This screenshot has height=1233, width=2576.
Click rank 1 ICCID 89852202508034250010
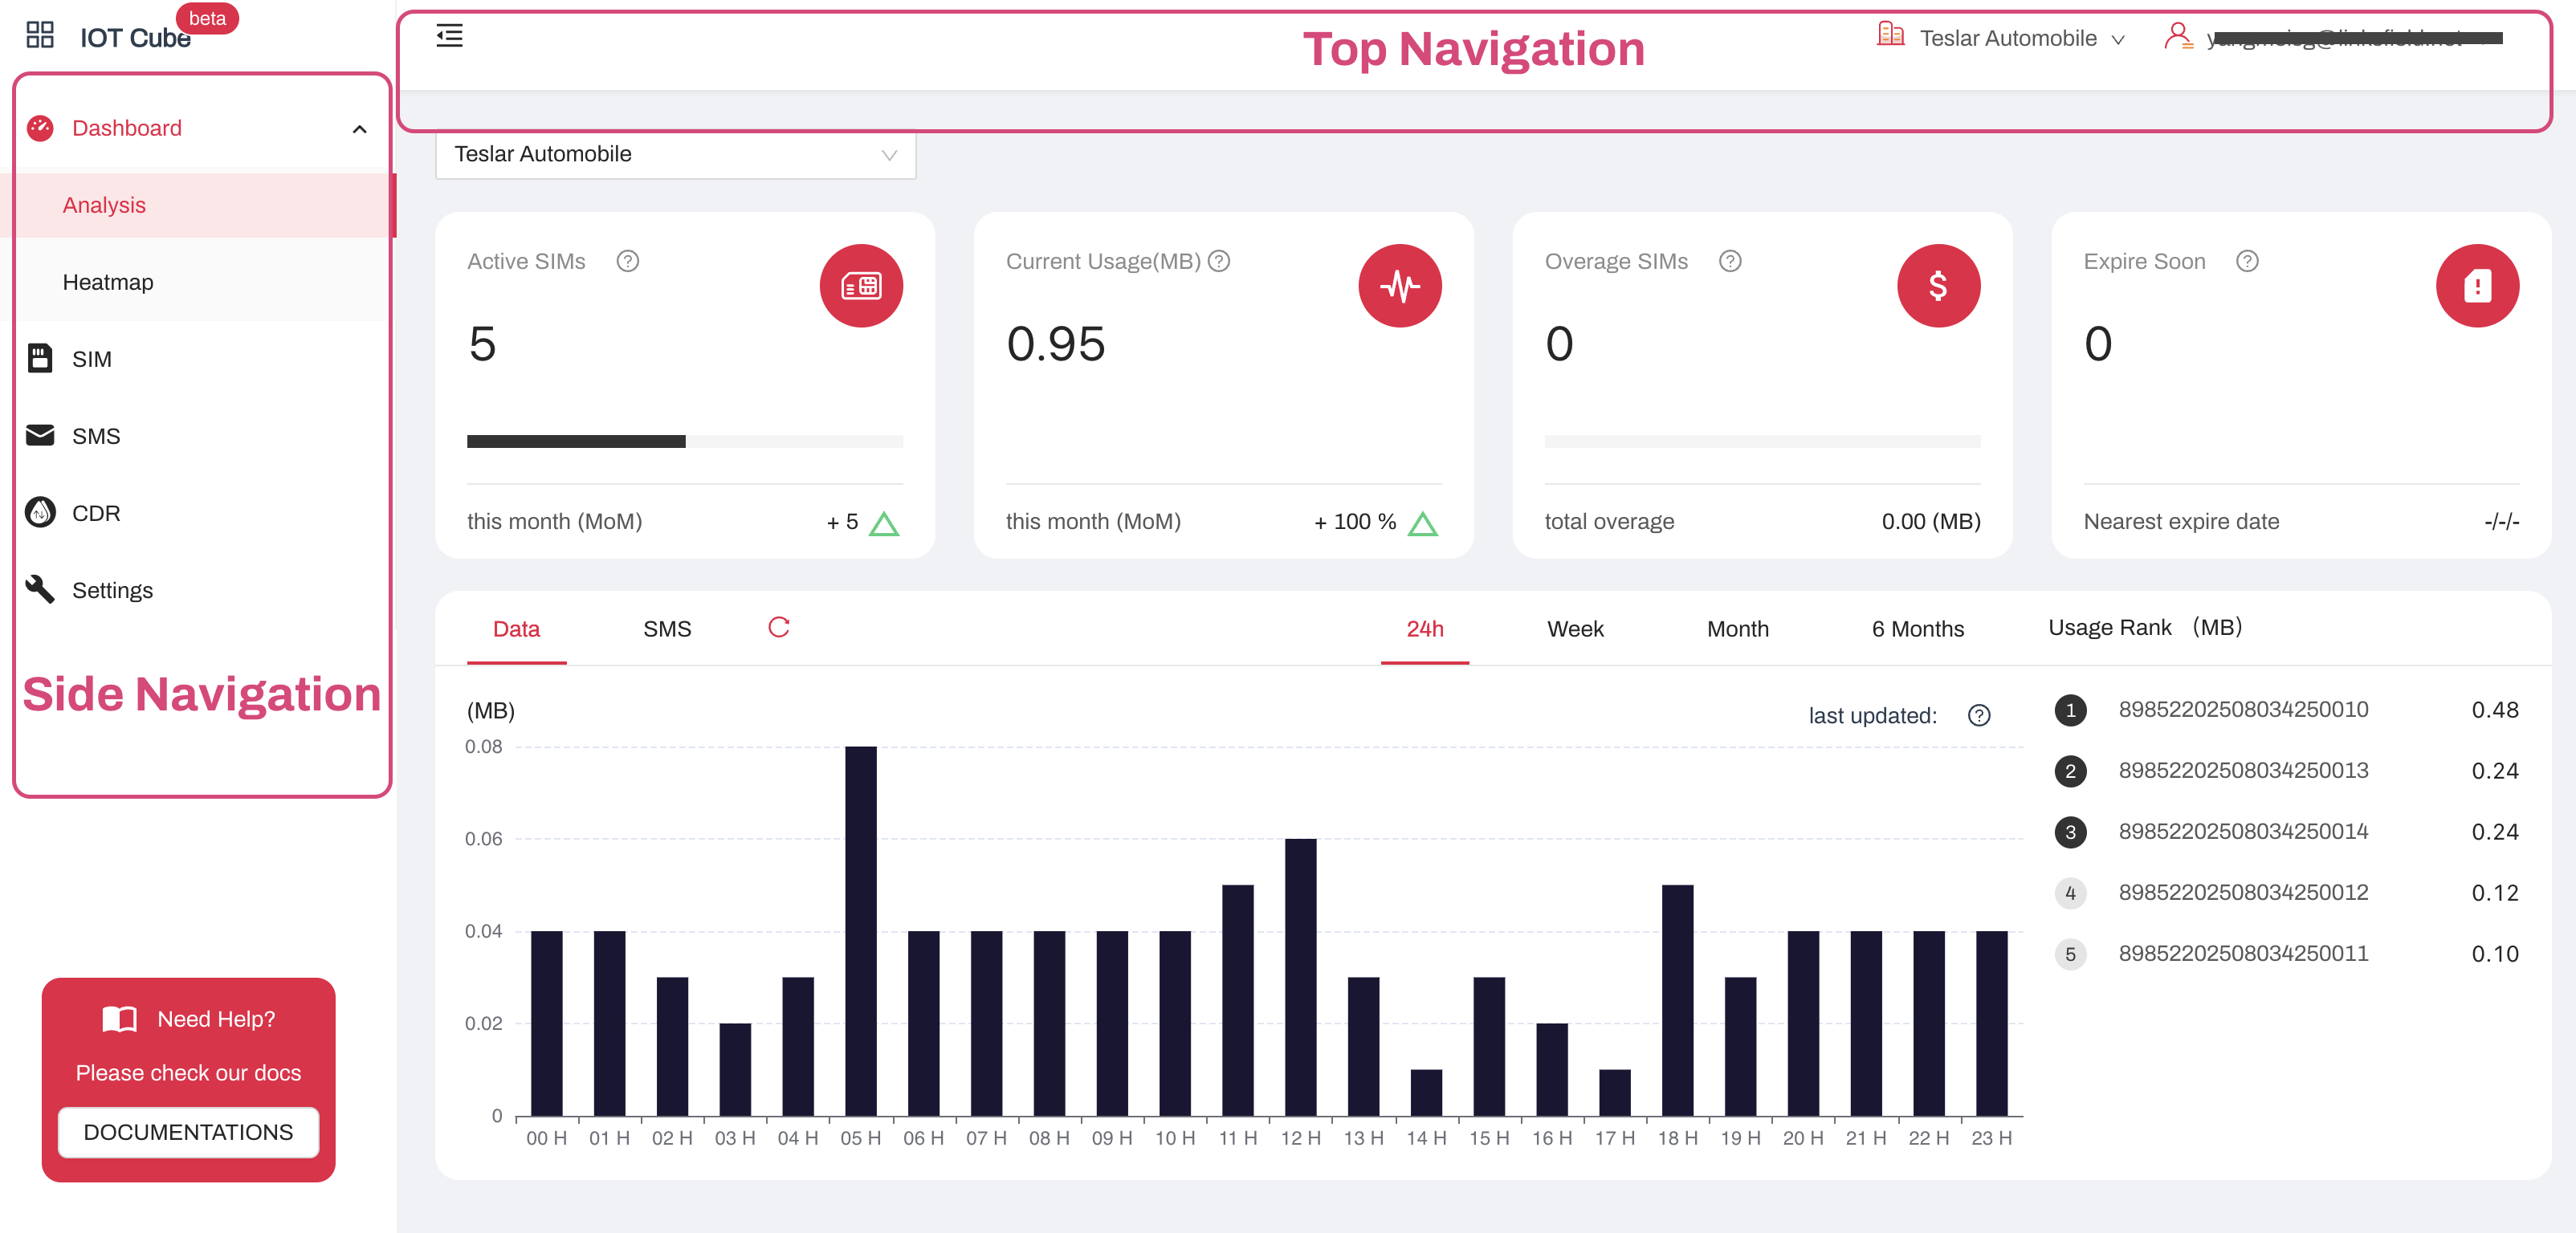(2243, 710)
